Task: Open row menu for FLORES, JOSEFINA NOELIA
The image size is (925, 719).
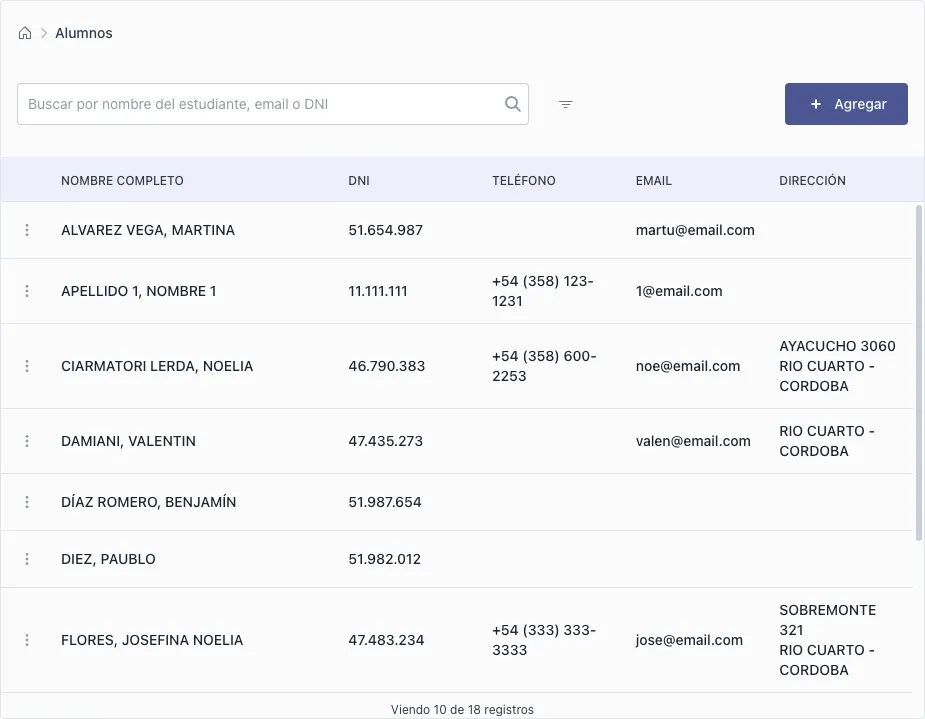Action: point(27,640)
